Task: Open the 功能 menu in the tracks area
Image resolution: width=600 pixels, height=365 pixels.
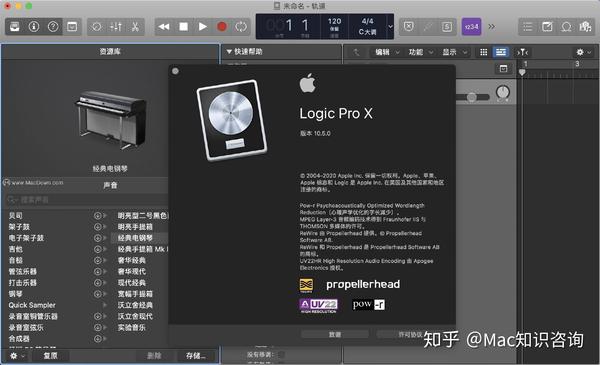Action: pyautogui.click(x=420, y=52)
